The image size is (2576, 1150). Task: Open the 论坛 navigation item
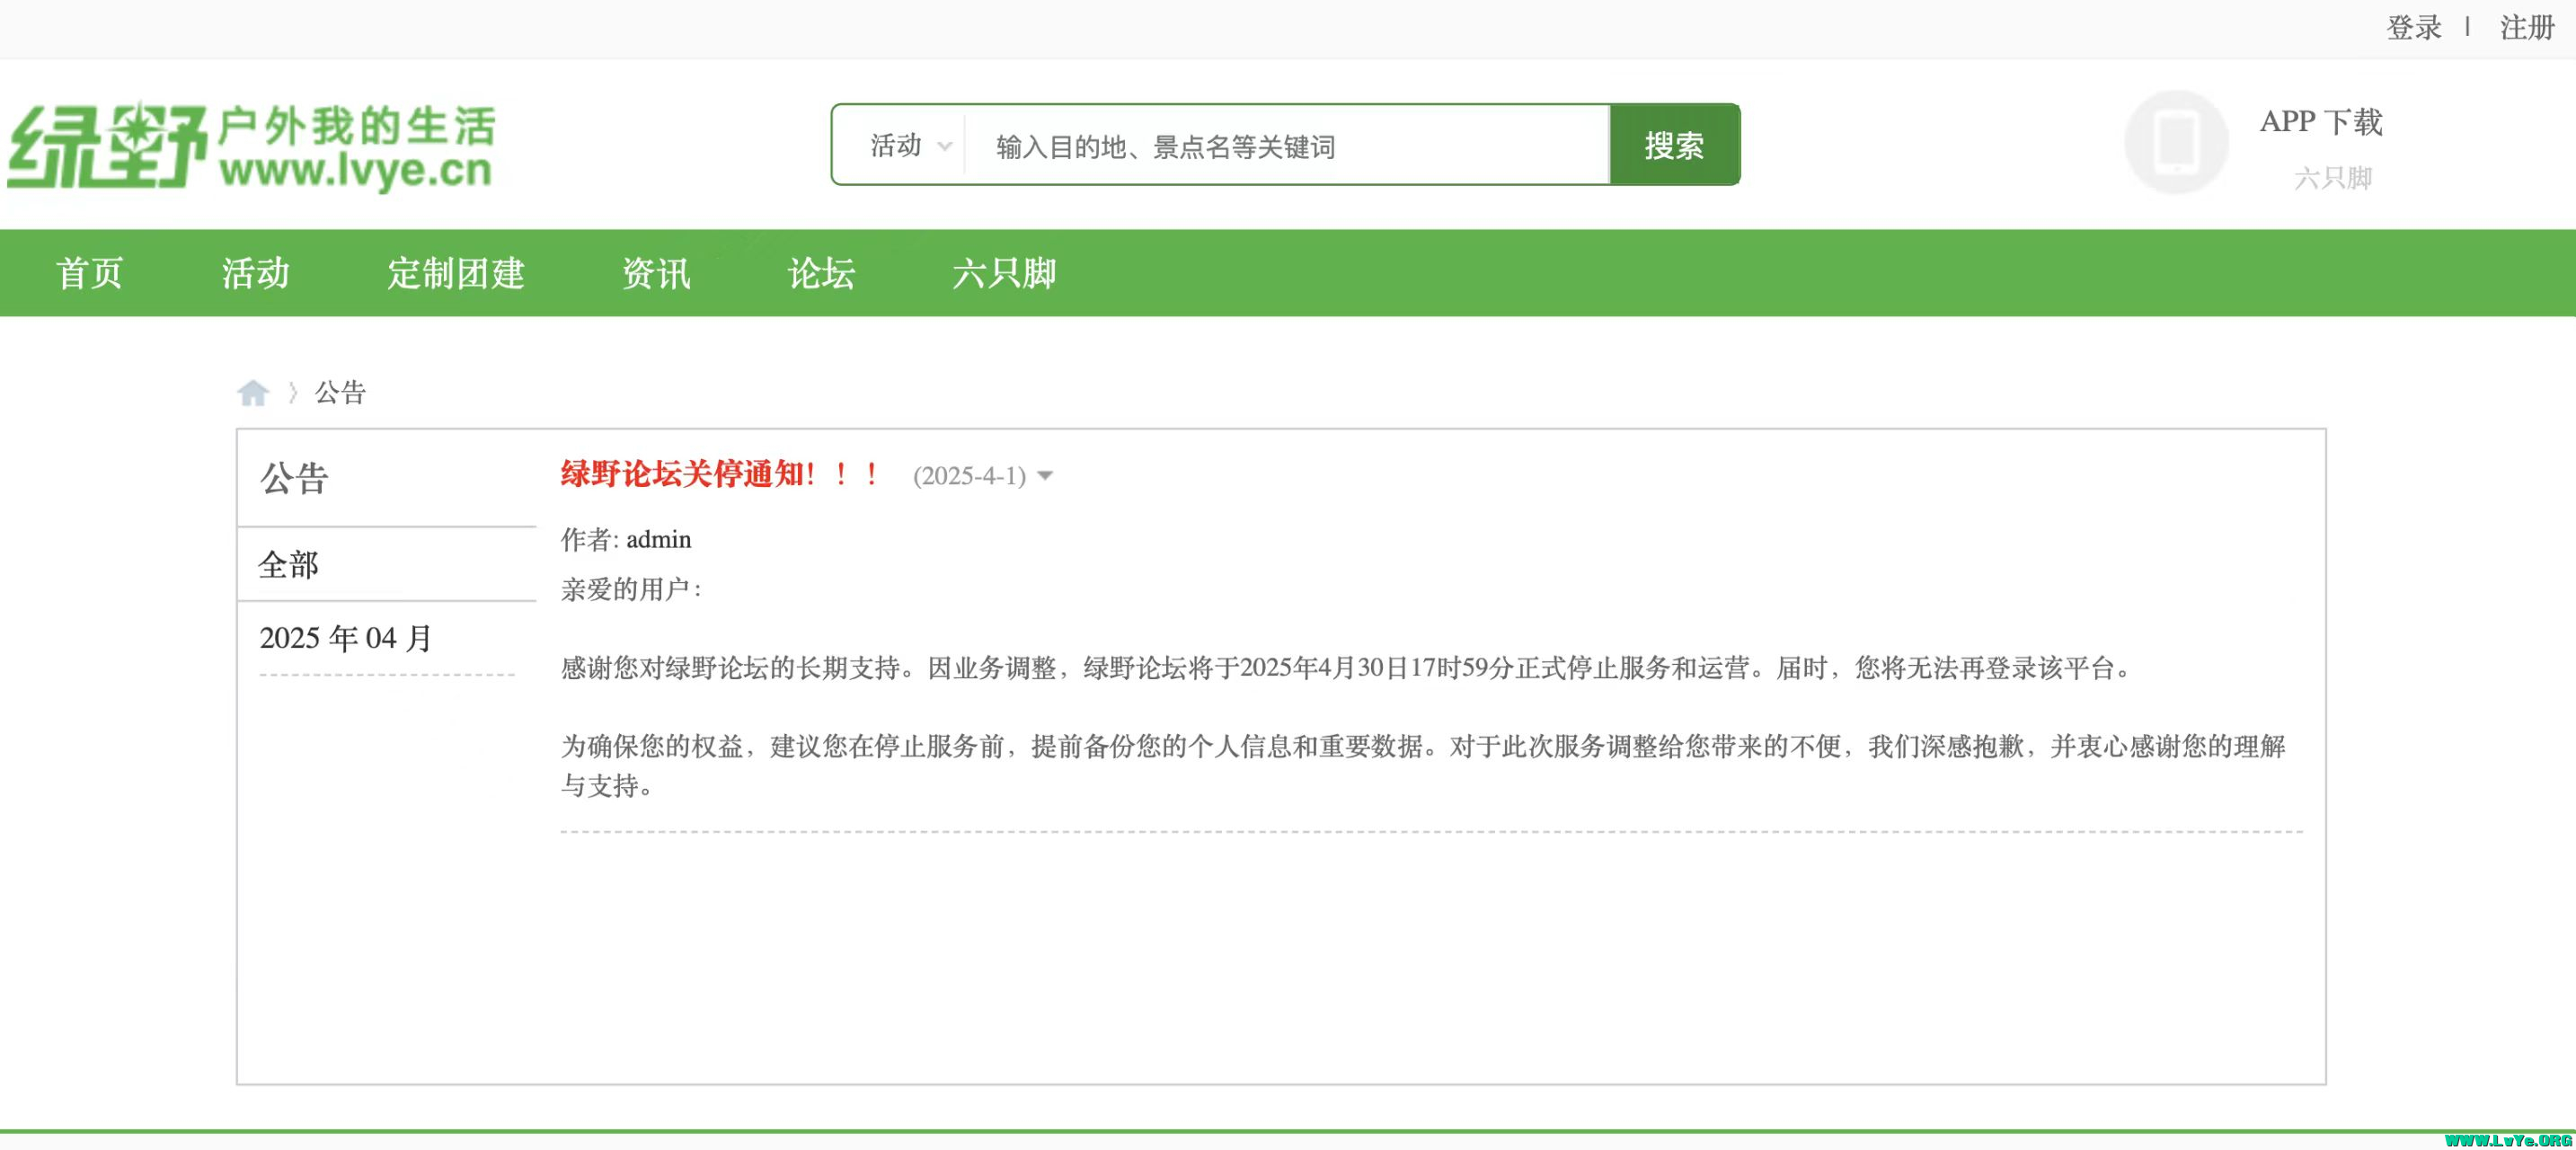(821, 273)
